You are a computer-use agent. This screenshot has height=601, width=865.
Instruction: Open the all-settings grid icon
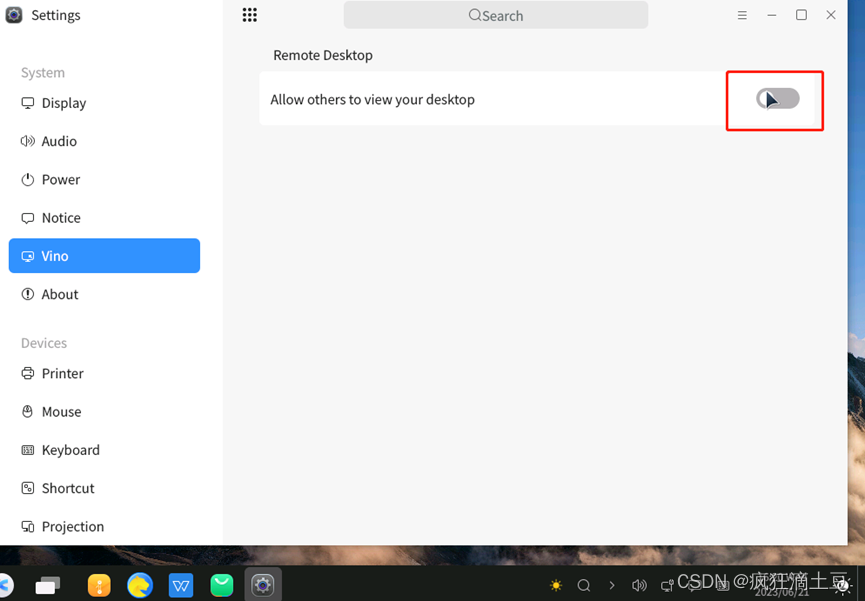click(249, 15)
